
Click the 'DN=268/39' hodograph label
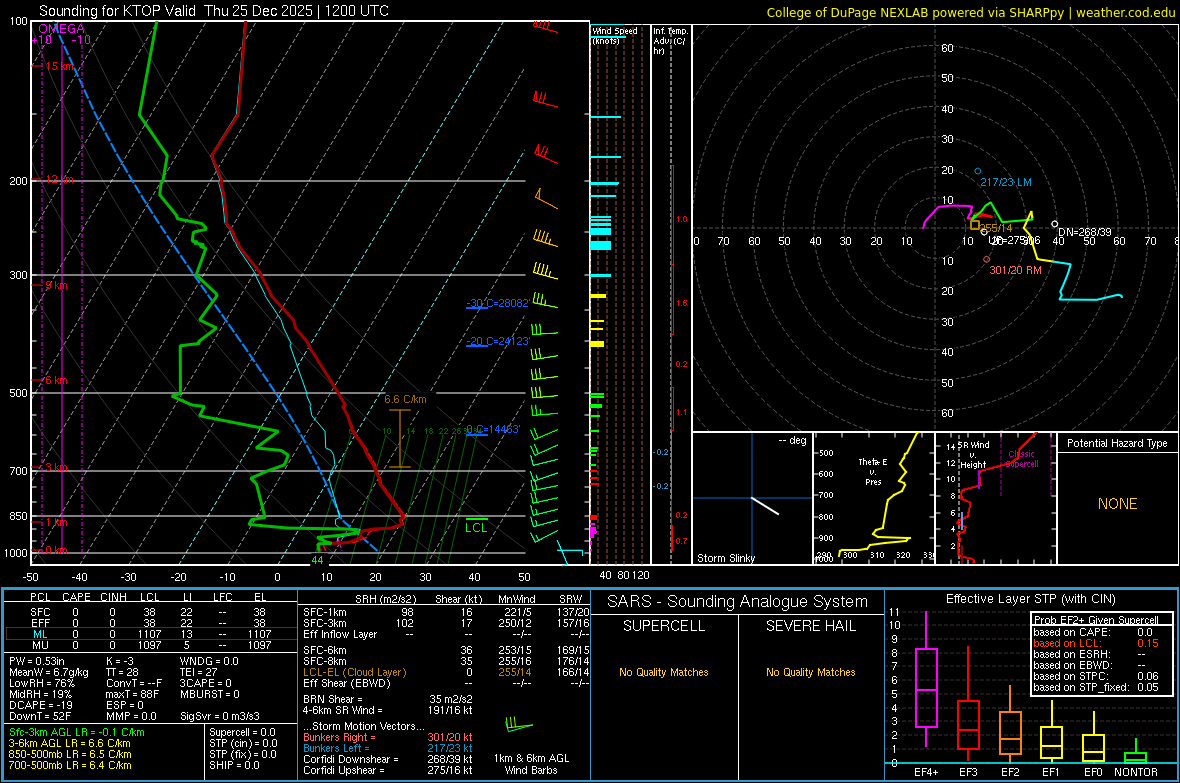pyautogui.click(x=1084, y=232)
